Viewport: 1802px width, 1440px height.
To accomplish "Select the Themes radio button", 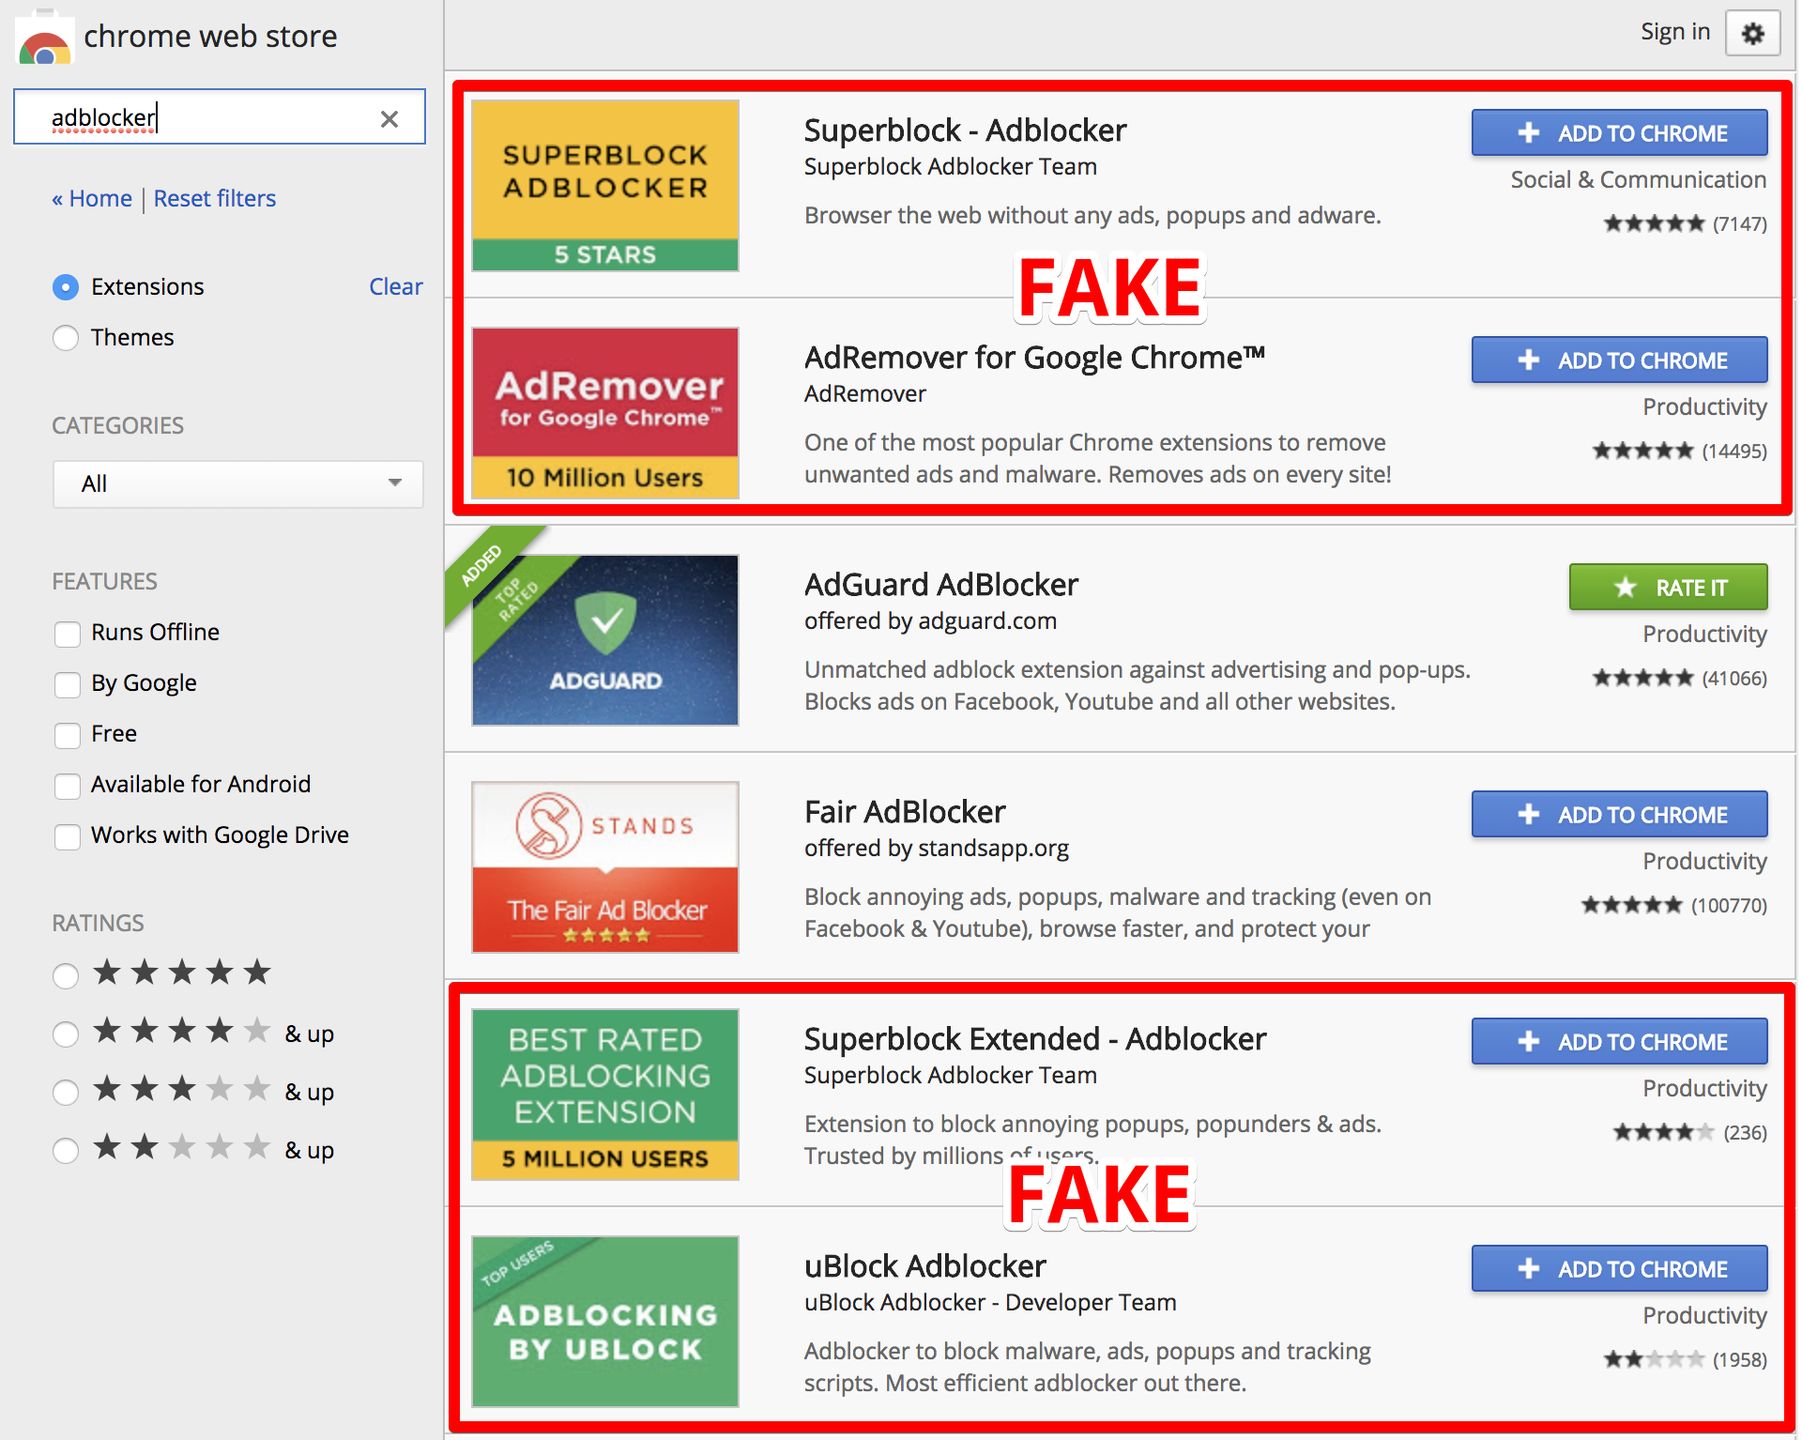I will (x=66, y=338).
